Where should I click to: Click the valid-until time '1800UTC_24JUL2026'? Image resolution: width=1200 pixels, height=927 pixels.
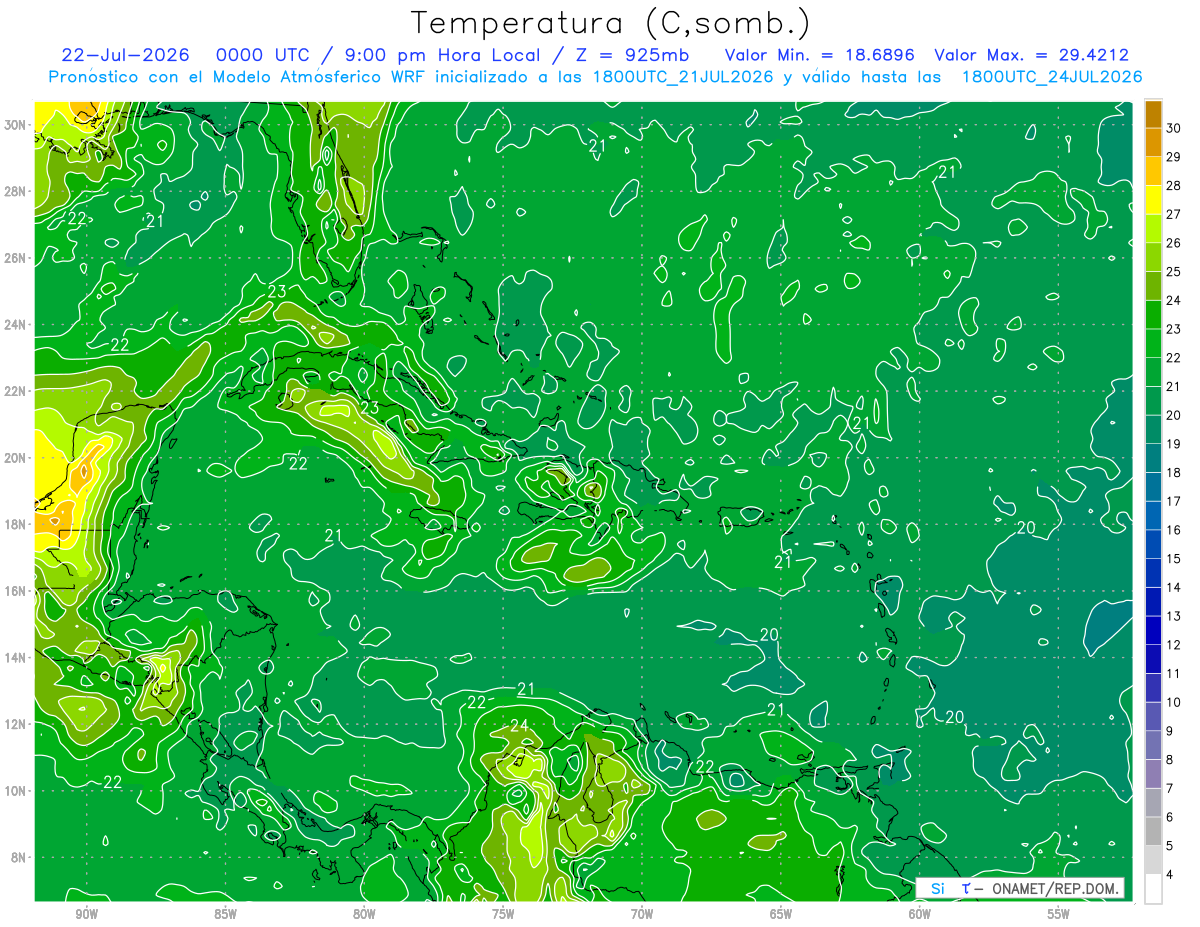pos(1052,76)
